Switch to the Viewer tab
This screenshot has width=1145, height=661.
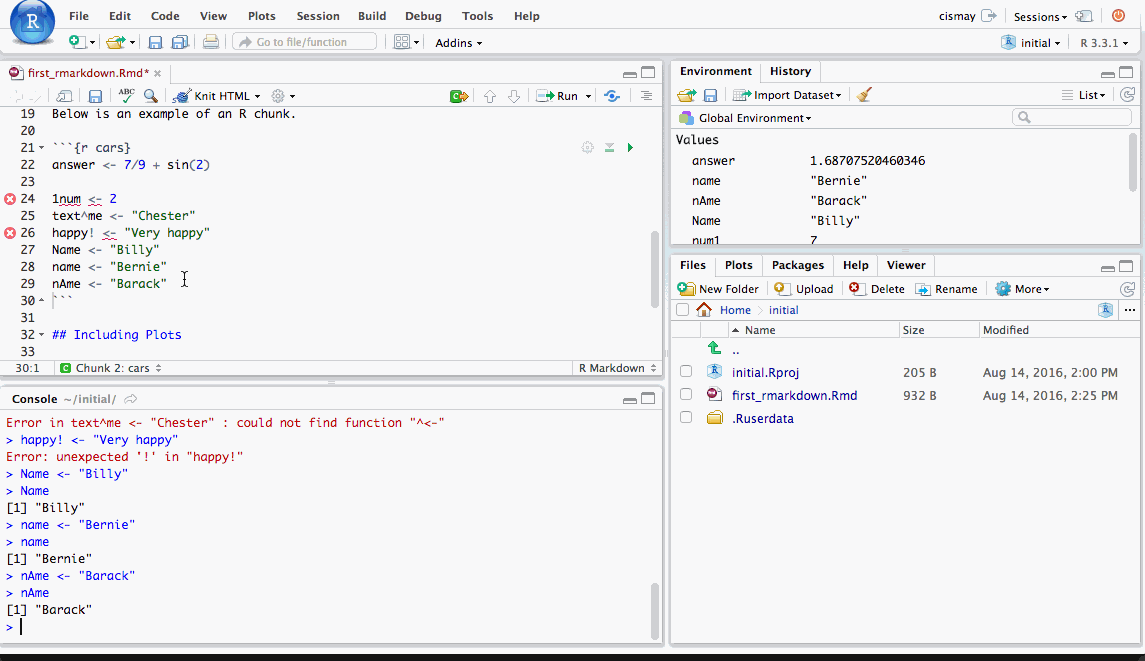coord(905,265)
